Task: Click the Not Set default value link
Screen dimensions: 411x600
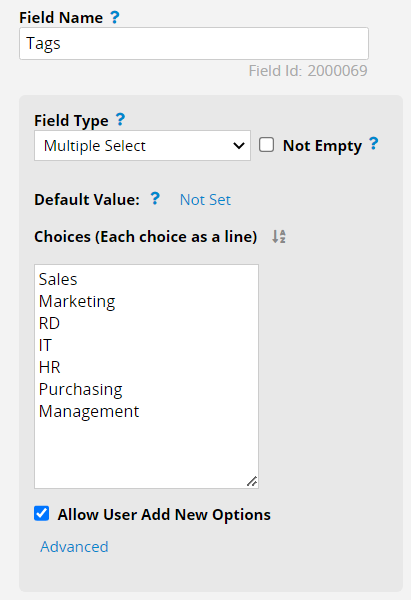Action: (x=205, y=200)
